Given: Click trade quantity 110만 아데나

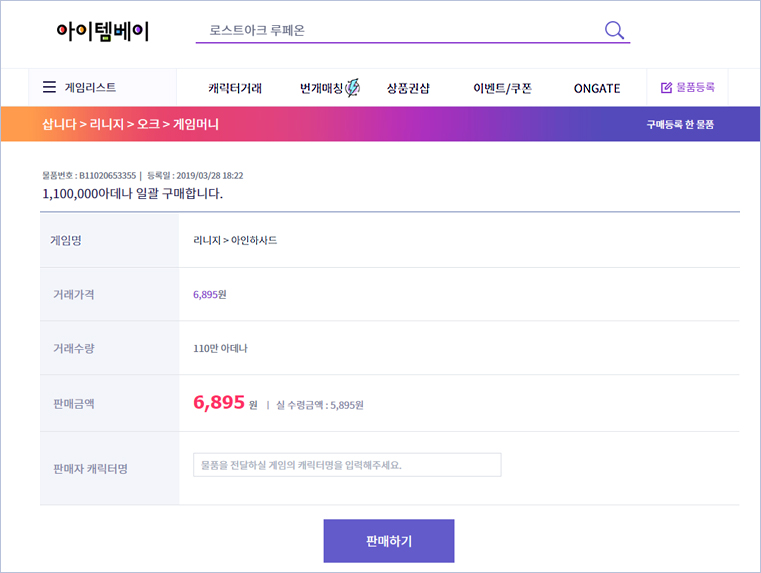Looking at the screenshot, I should (220, 348).
